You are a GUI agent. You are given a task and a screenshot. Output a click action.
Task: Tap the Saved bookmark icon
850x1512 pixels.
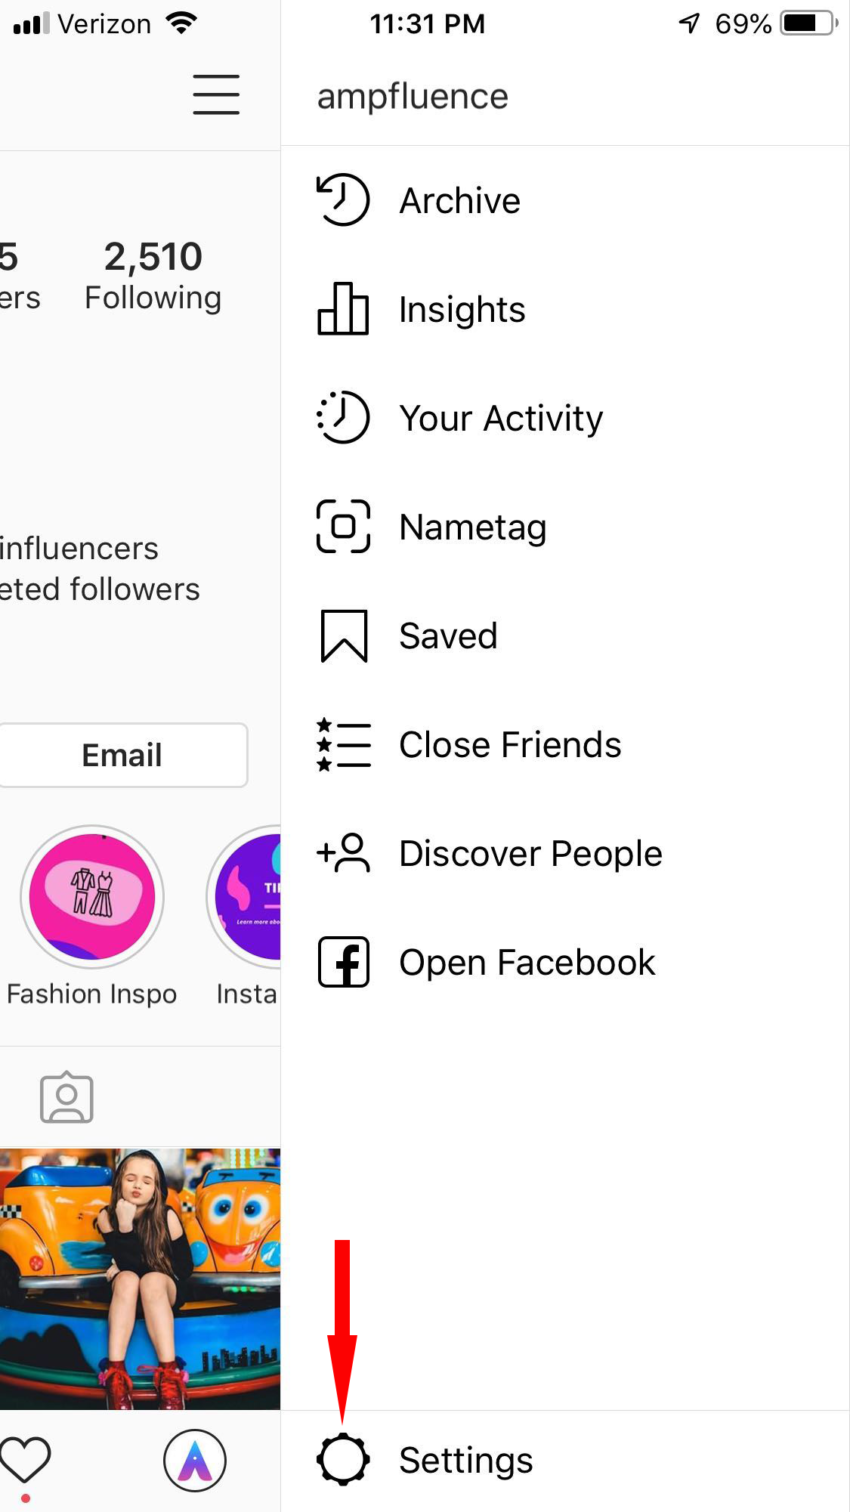click(x=343, y=636)
